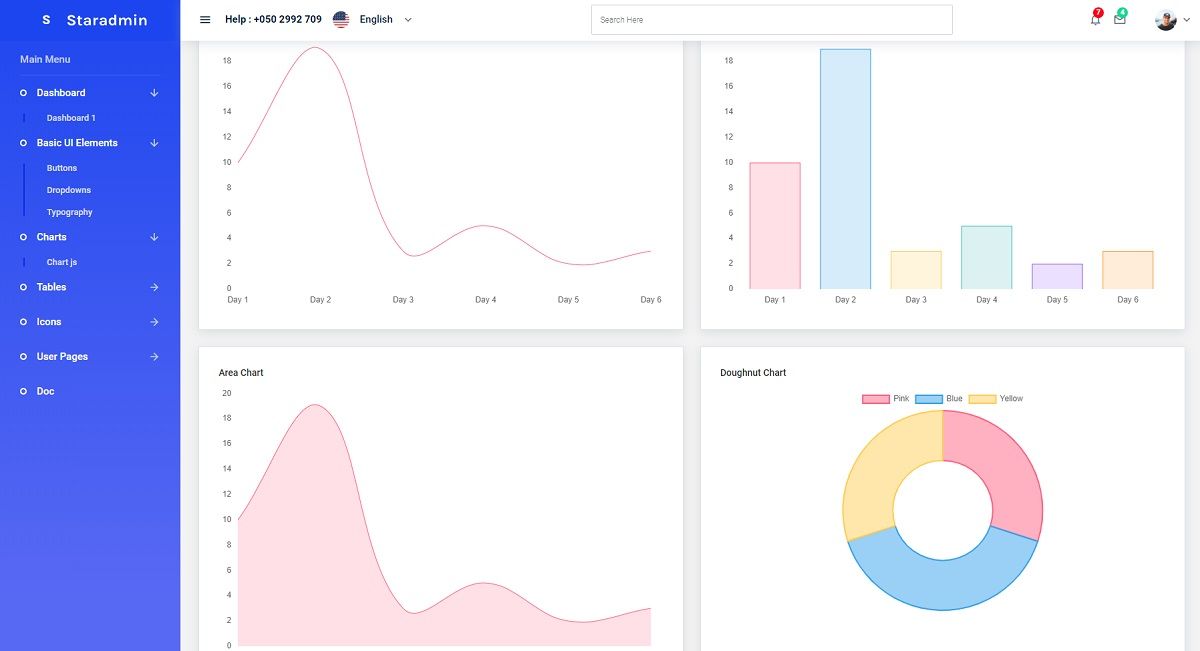Click the Main Menu heading
The image size is (1200, 651).
[x=45, y=59]
